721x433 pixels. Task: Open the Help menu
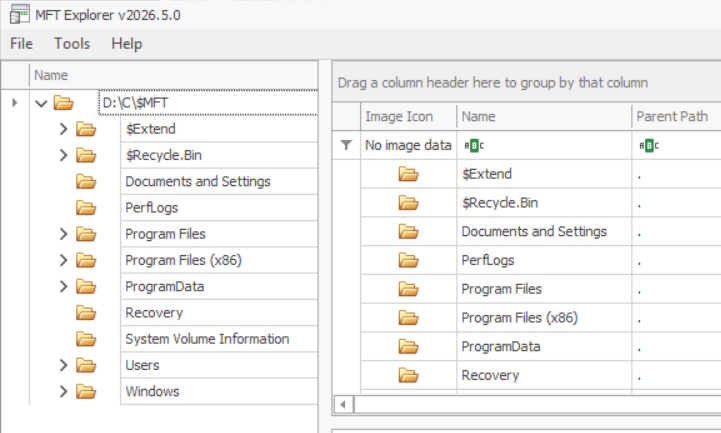point(126,44)
